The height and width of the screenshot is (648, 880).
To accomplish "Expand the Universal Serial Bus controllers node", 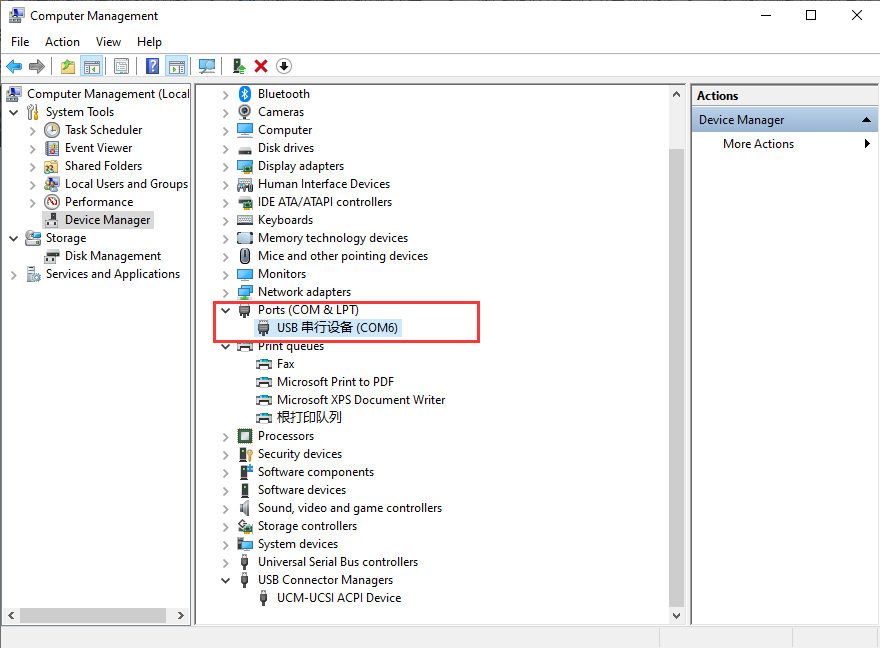I will coord(225,562).
